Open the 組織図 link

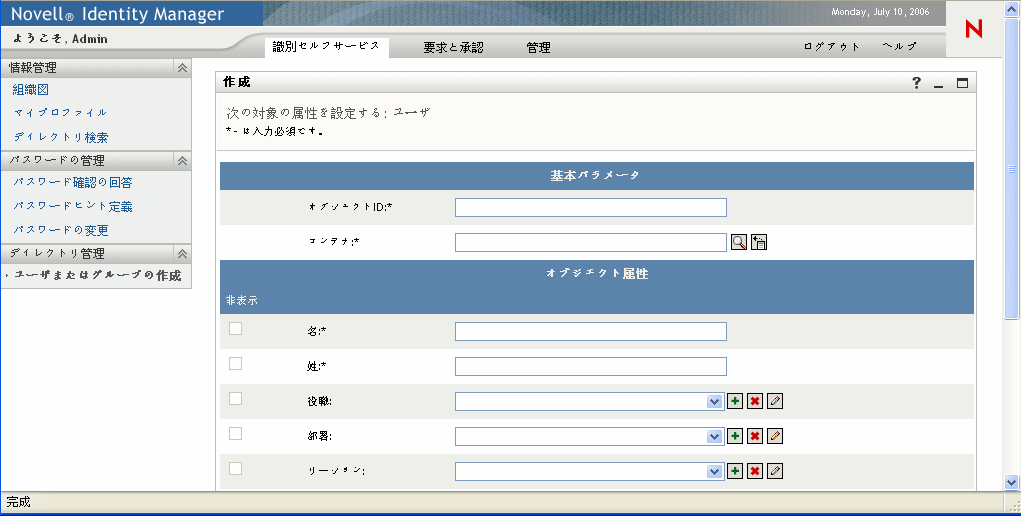[x=31, y=90]
